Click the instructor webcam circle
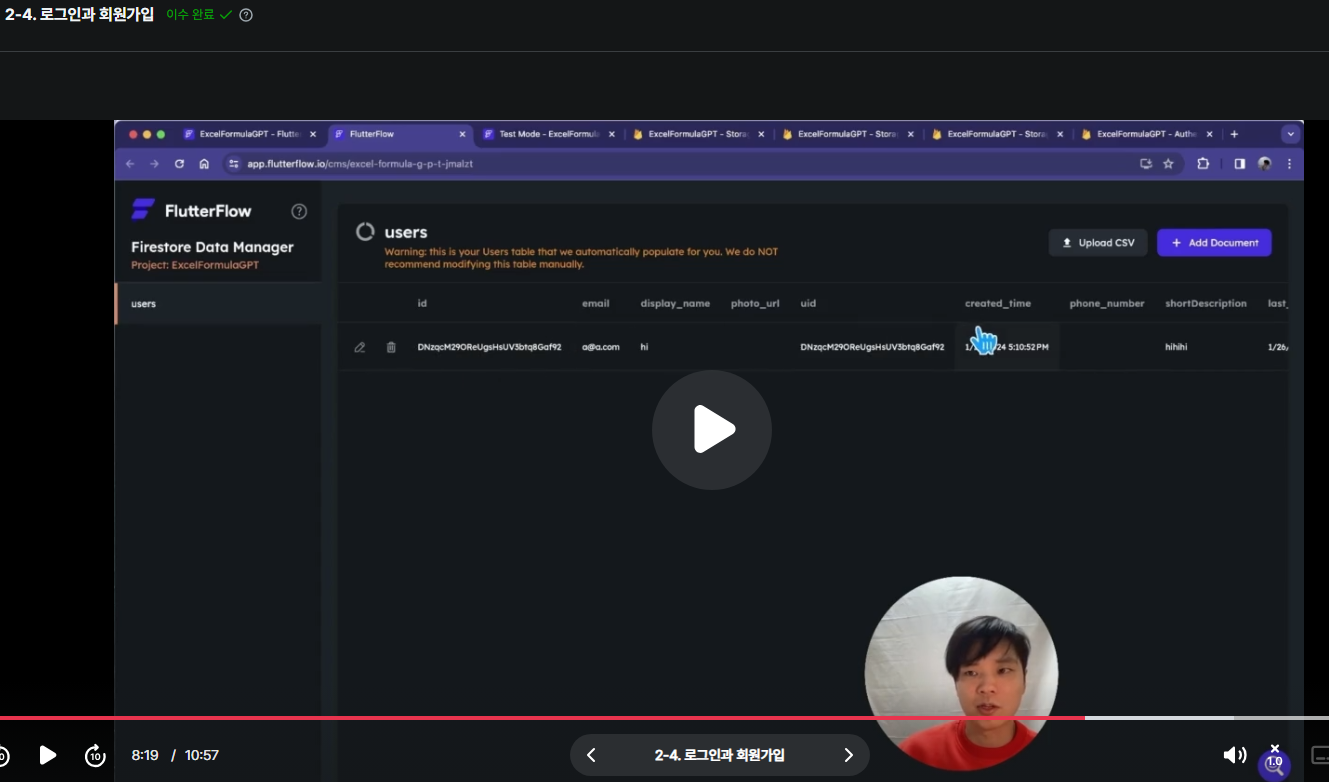The image size is (1329, 782). click(961, 674)
